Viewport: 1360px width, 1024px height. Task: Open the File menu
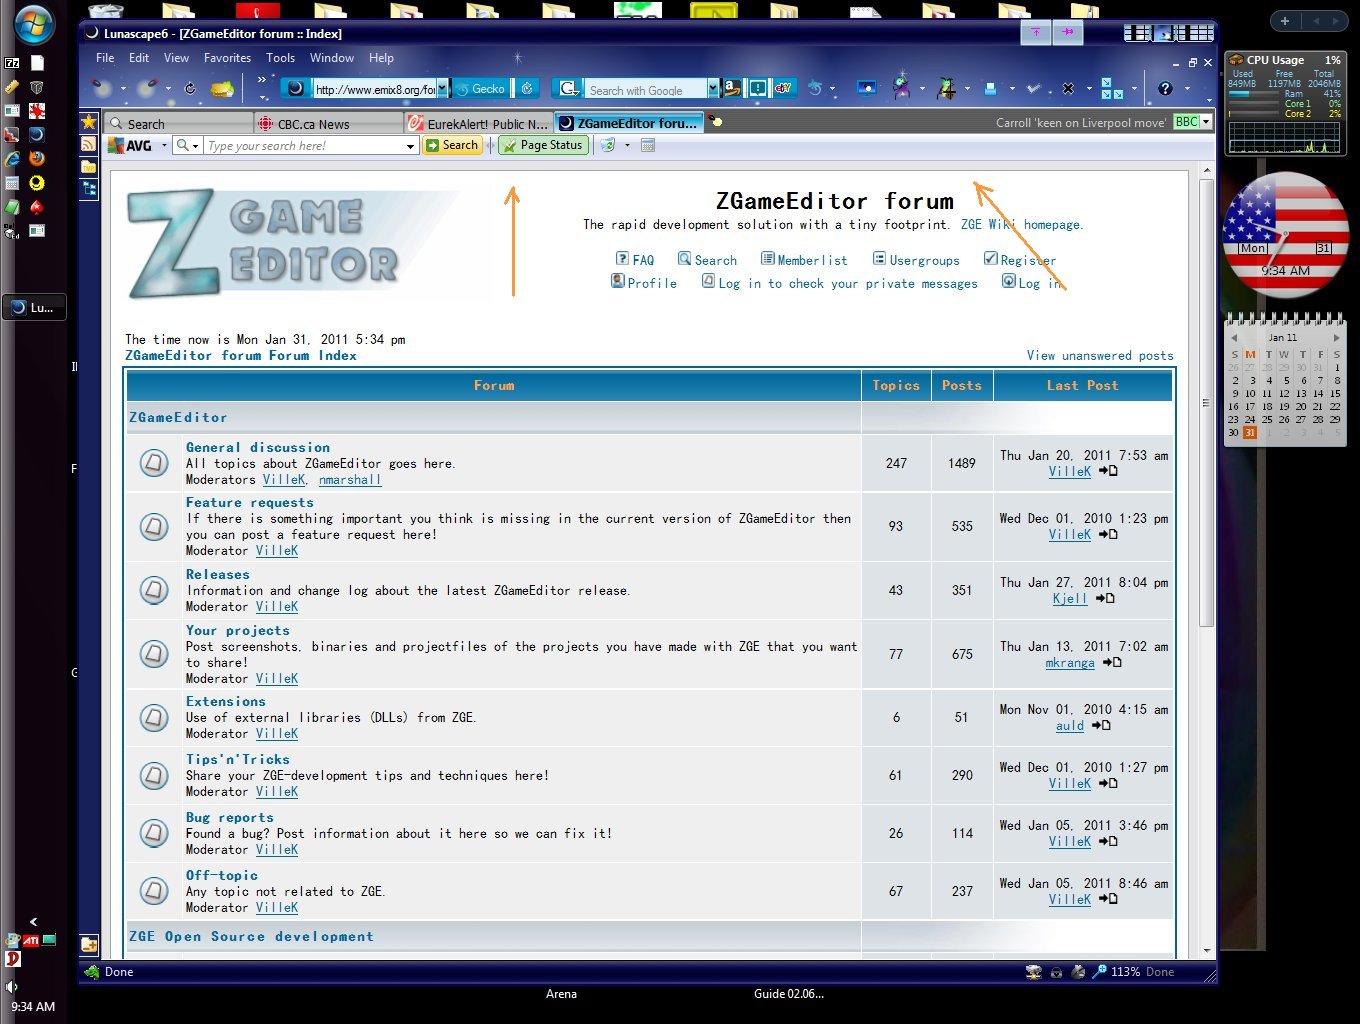(105, 58)
